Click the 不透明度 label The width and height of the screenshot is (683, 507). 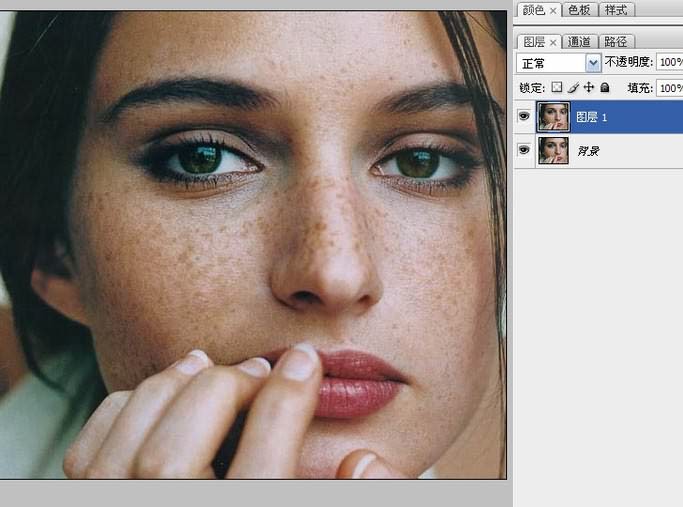tap(629, 62)
